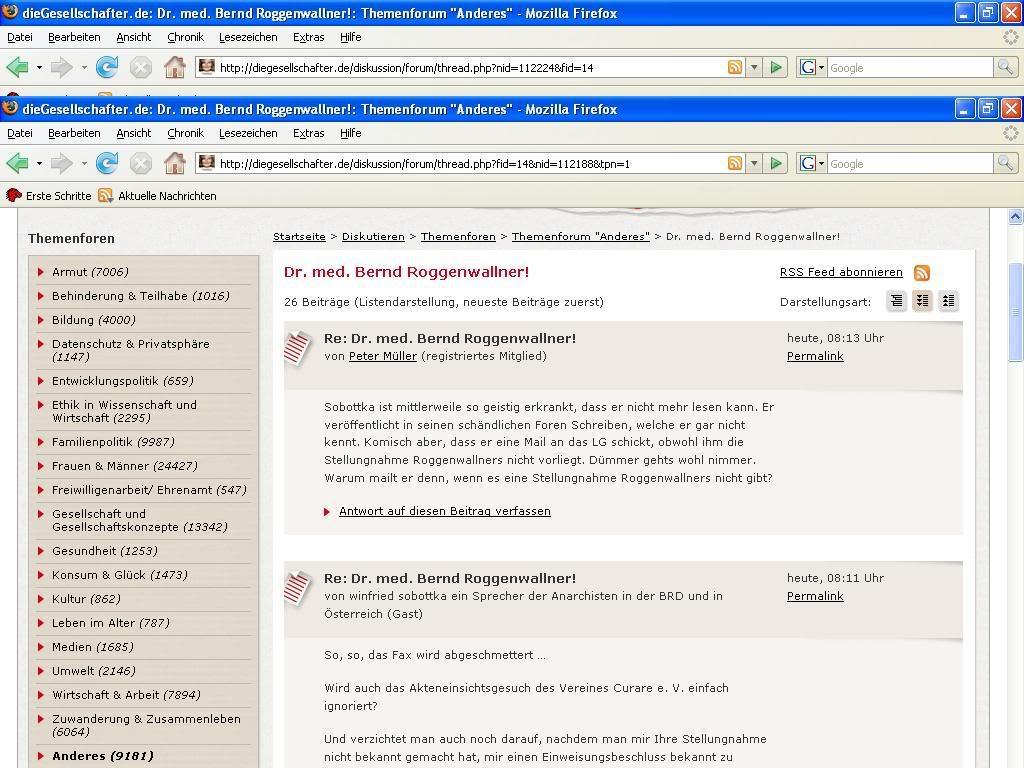Select list view with newest posts first
Image resolution: width=1024 pixels, height=768 pixels.
tap(922, 301)
